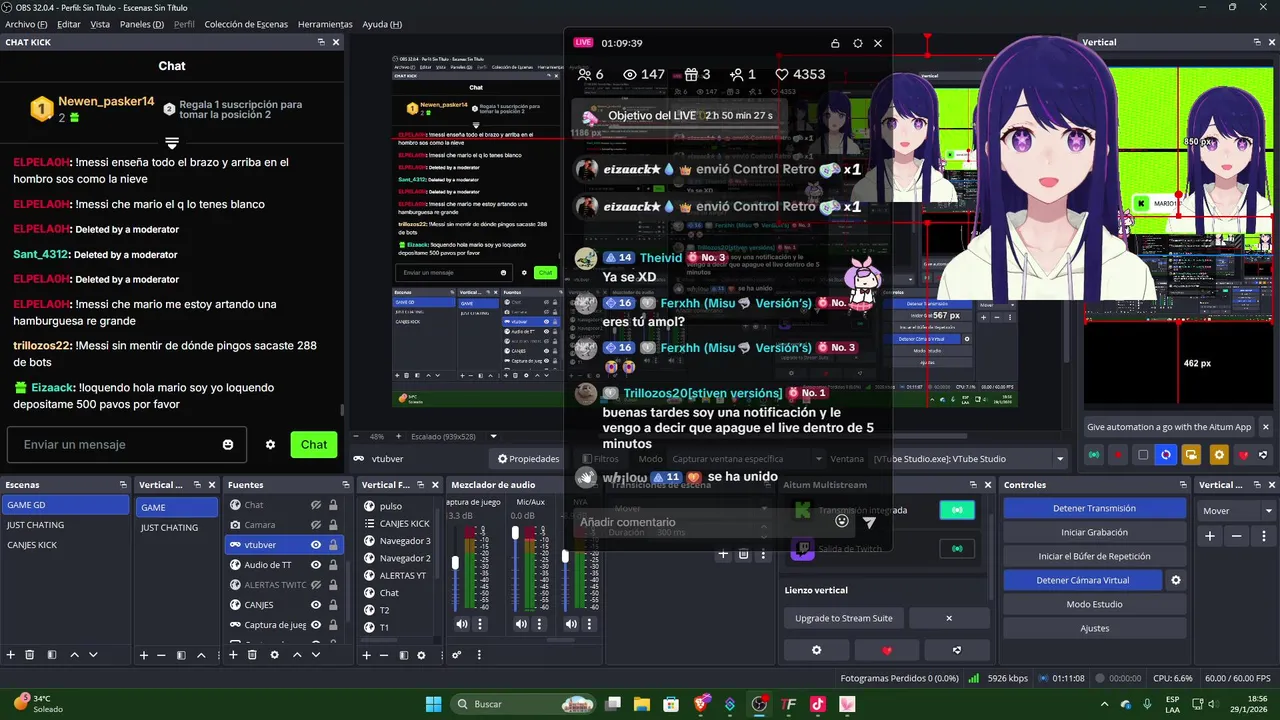This screenshot has width=1280, height=720.
Task: Move scene down in Escenas panel
Action: point(93,655)
